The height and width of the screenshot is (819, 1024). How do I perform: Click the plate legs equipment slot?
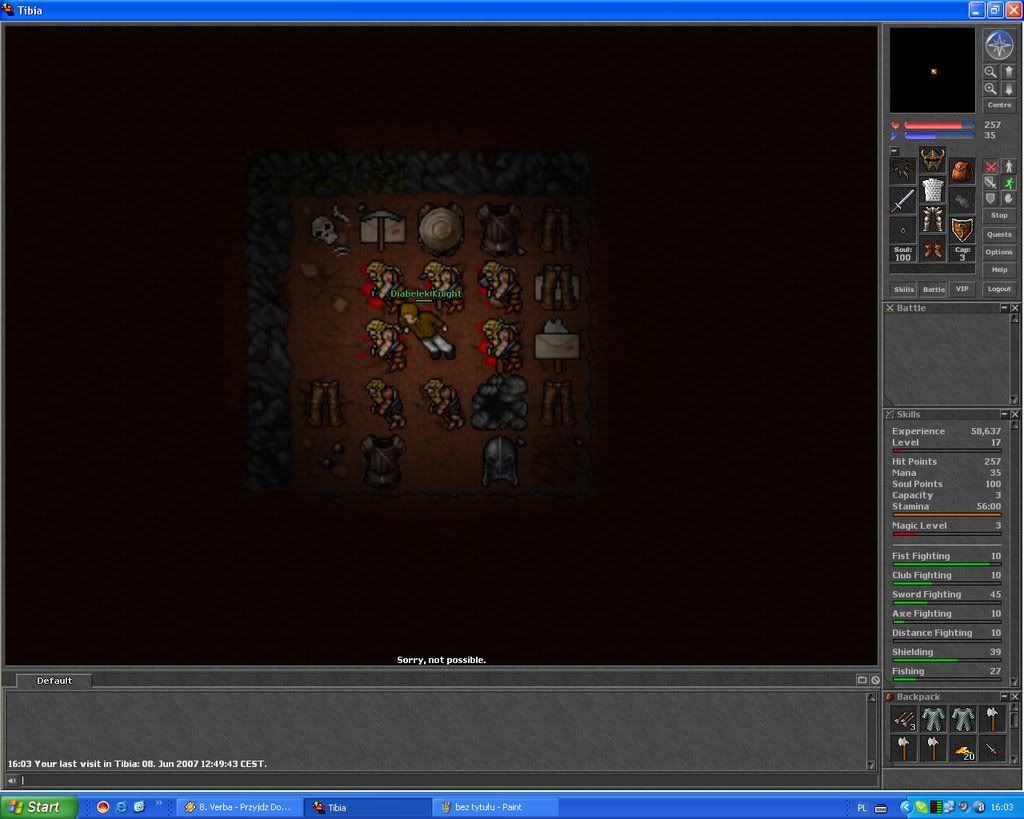(933, 219)
